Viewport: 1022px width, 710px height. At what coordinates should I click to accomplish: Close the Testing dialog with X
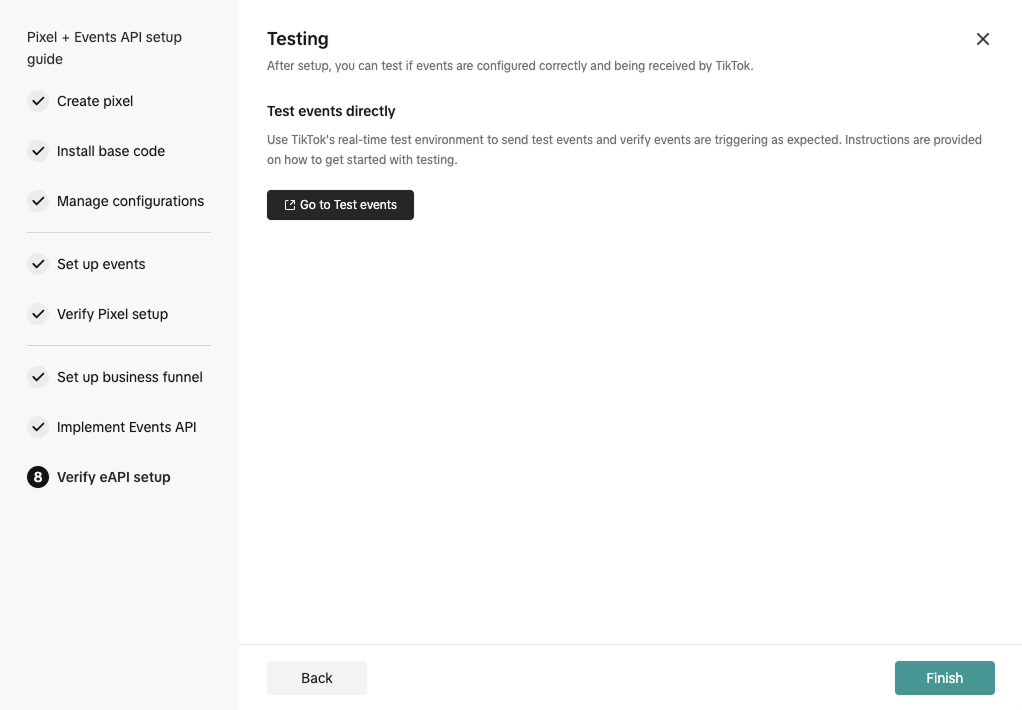(982, 39)
